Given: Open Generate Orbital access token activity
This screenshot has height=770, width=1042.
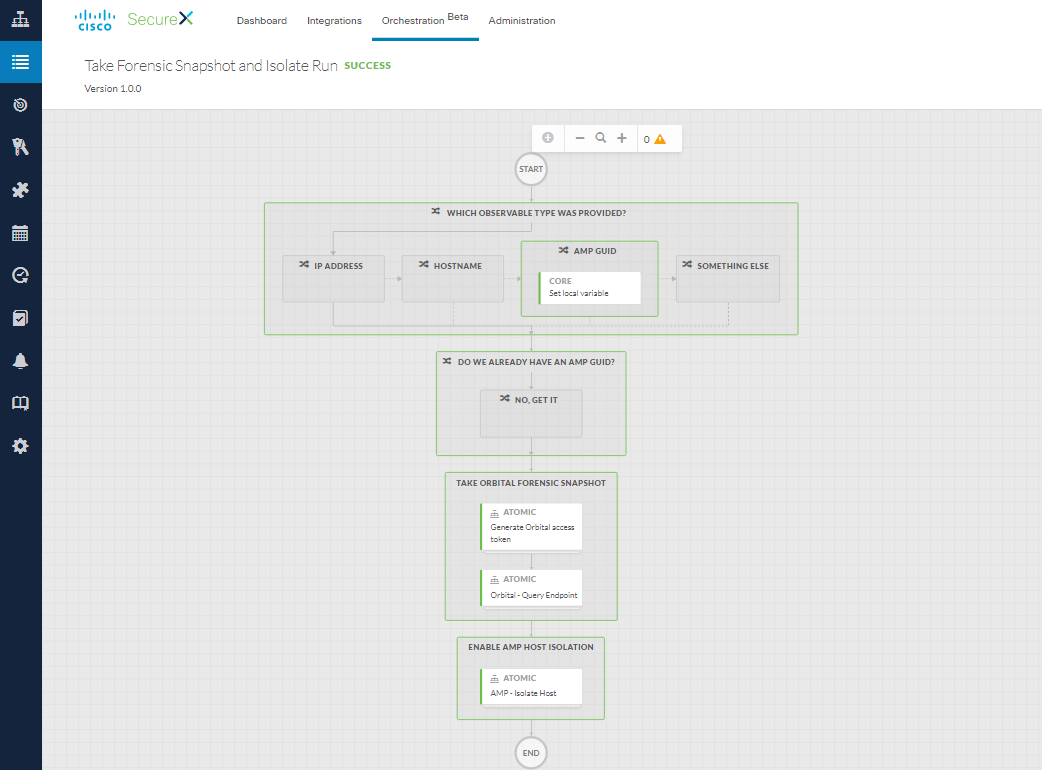Looking at the screenshot, I should (531, 527).
